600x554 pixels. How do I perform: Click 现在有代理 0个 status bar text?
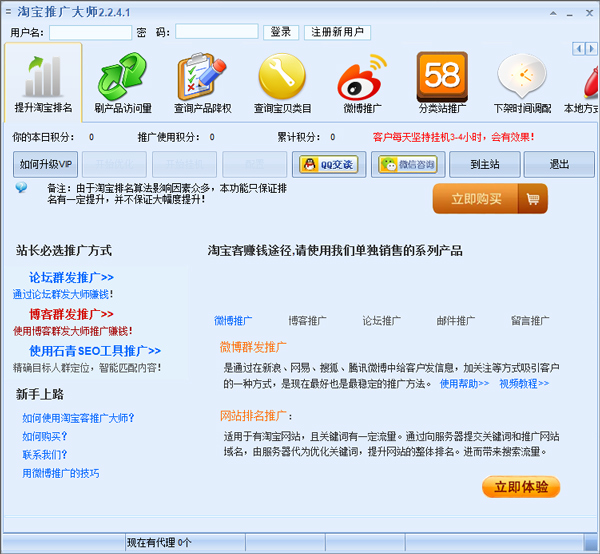coord(159,542)
